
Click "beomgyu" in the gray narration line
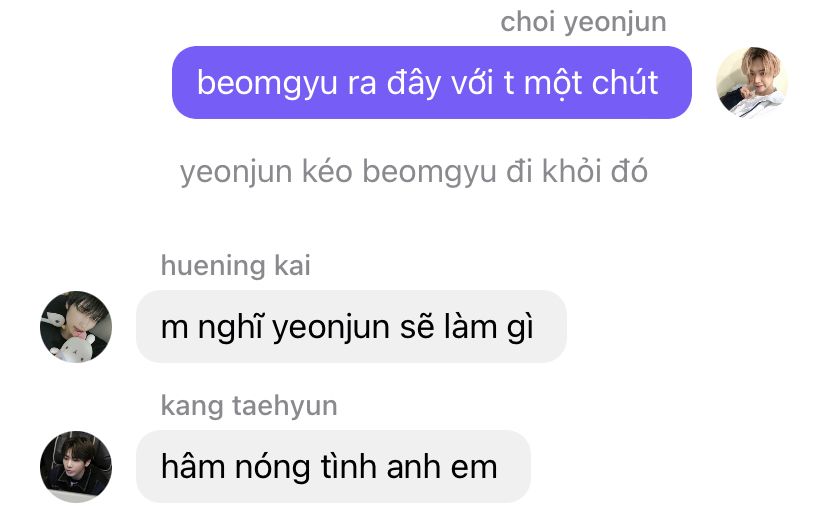point(429,173)
